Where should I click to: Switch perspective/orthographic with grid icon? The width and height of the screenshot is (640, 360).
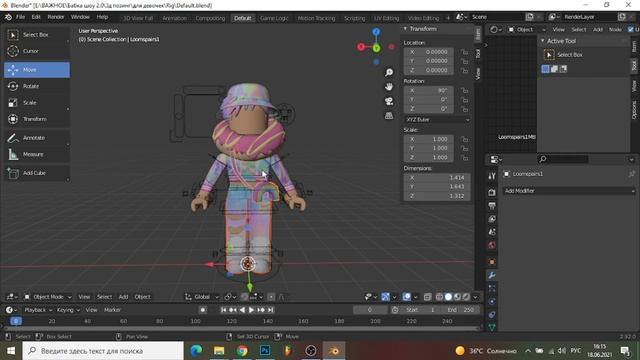tap(389, 116)
